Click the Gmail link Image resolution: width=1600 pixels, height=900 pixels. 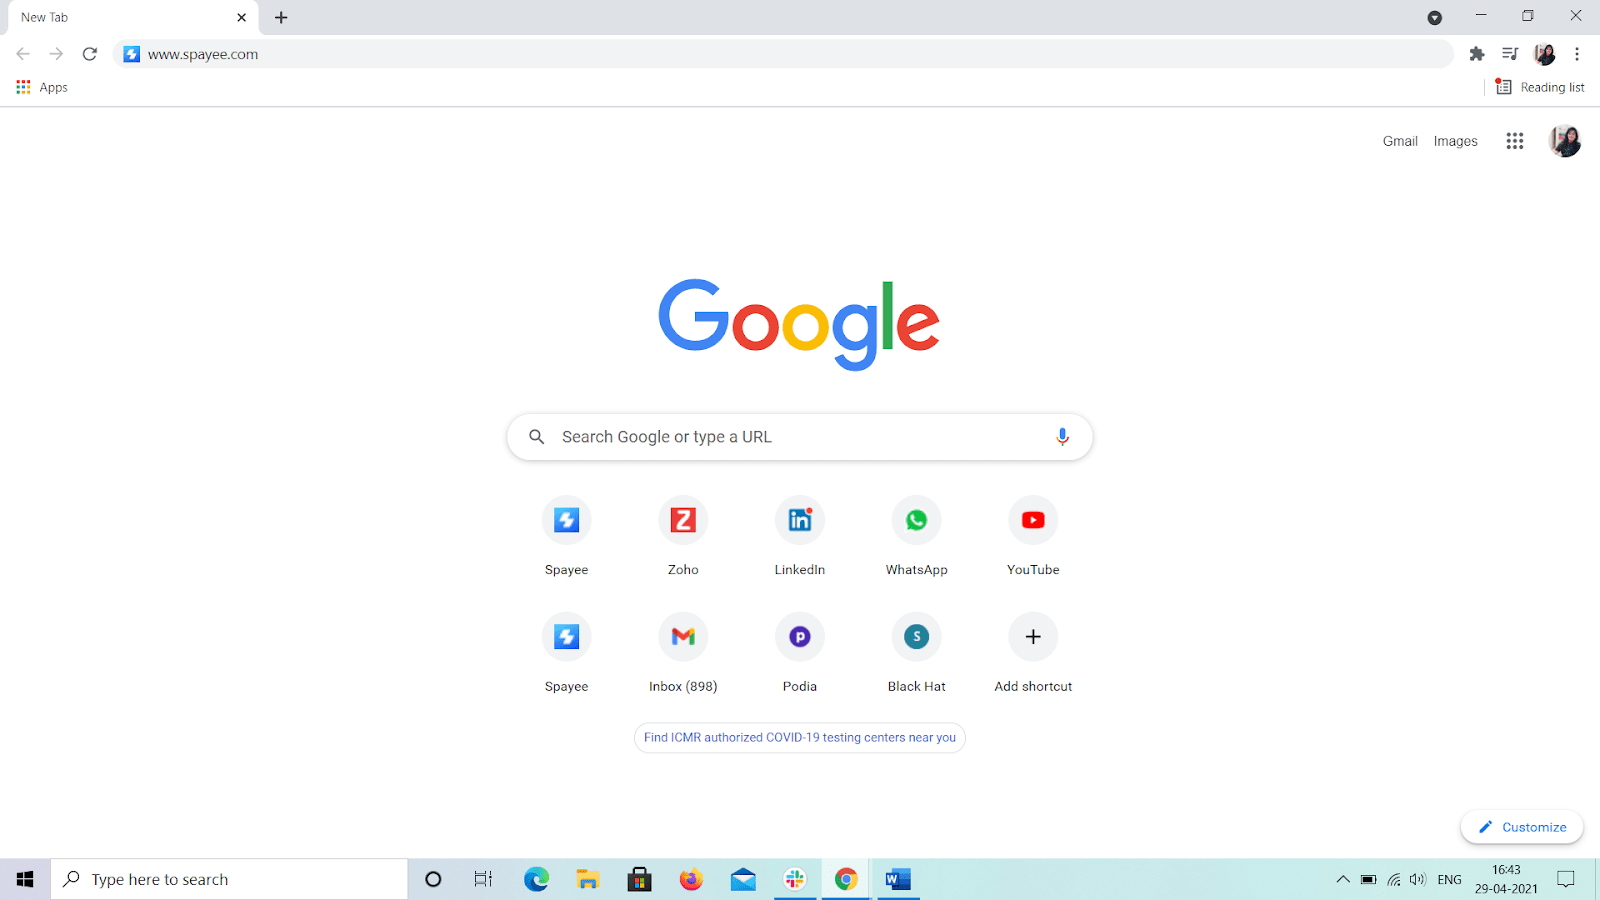point(1399,141)
